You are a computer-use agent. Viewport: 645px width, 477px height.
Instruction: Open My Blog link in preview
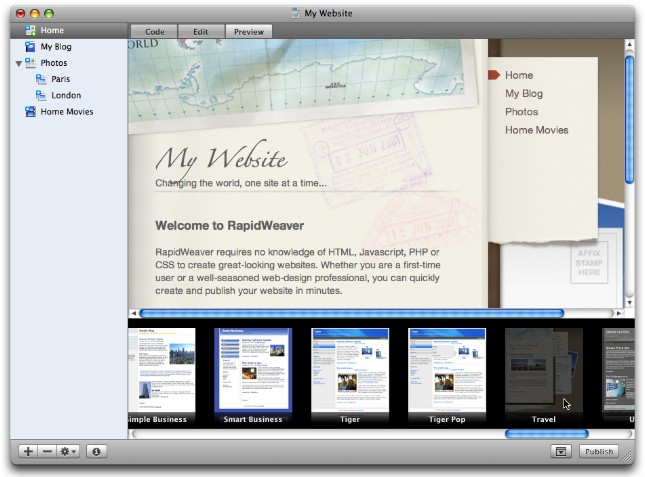524,94
